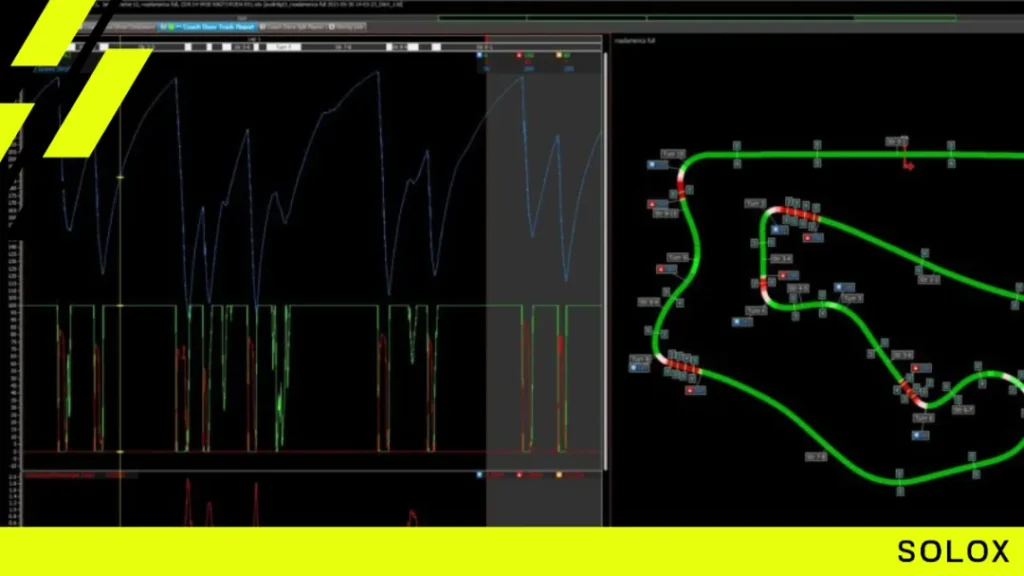Select the Turn 7 segment in the lap bar
Image resolution: width=1024 pixels, height=576 pixels.
point(284,47)
